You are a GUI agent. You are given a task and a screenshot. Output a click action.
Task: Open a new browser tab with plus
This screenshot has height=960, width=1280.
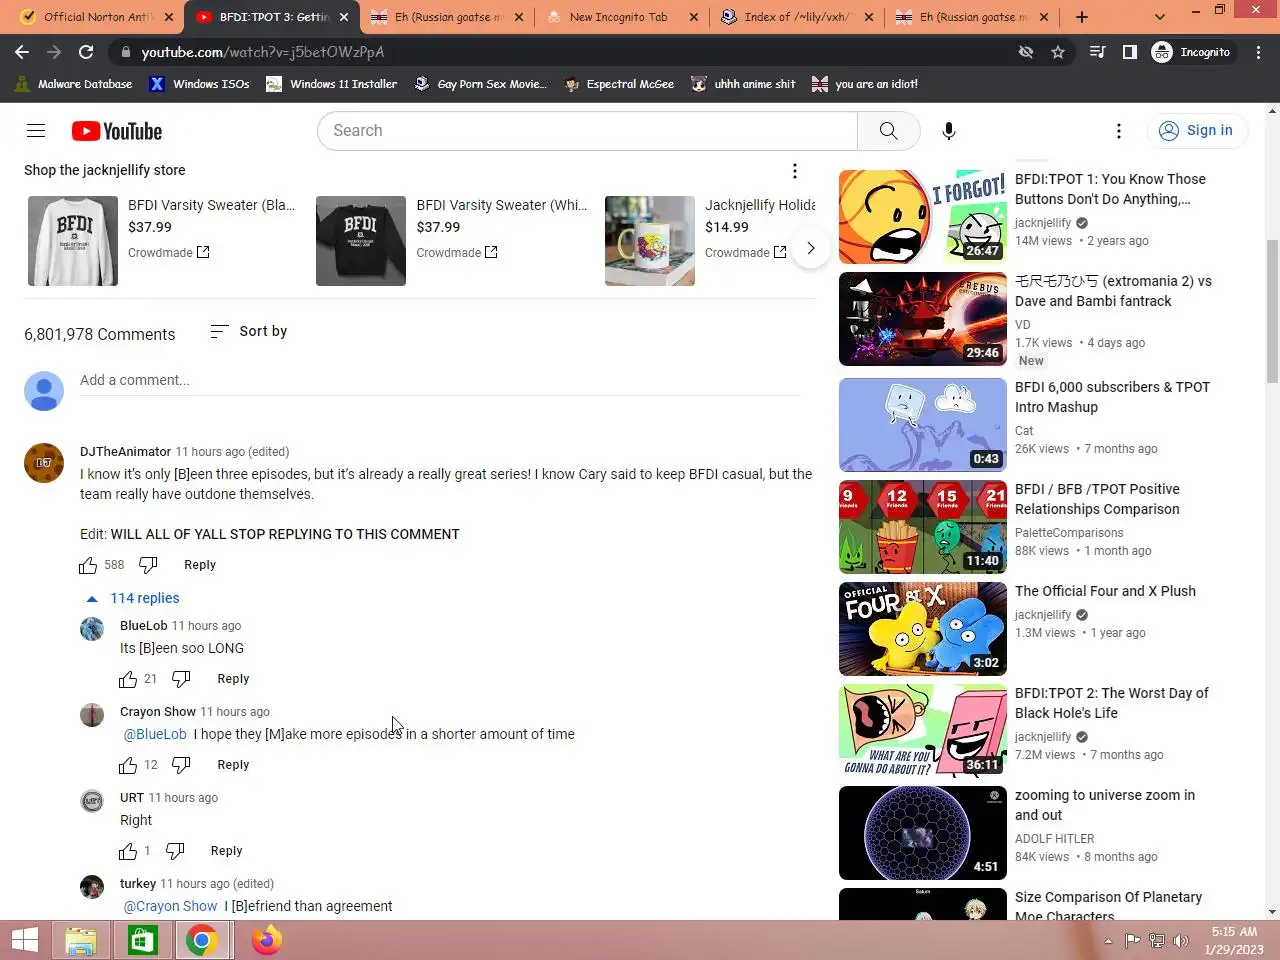1082,17
